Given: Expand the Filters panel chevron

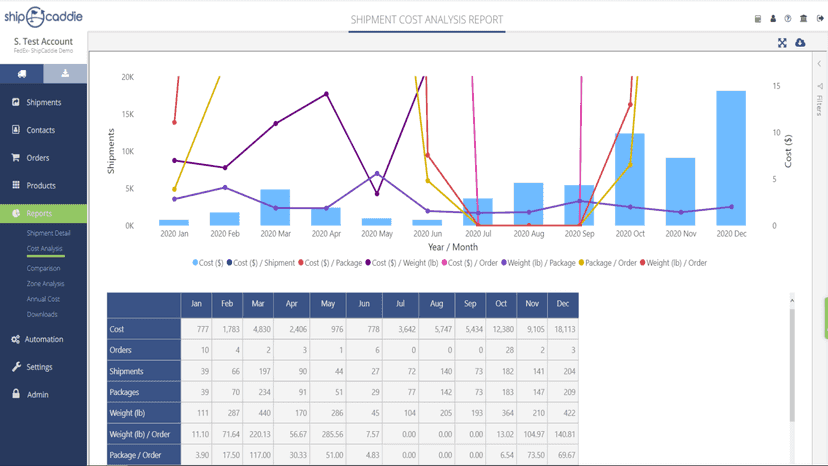Looking at the screenshot, I should (820, 64).
